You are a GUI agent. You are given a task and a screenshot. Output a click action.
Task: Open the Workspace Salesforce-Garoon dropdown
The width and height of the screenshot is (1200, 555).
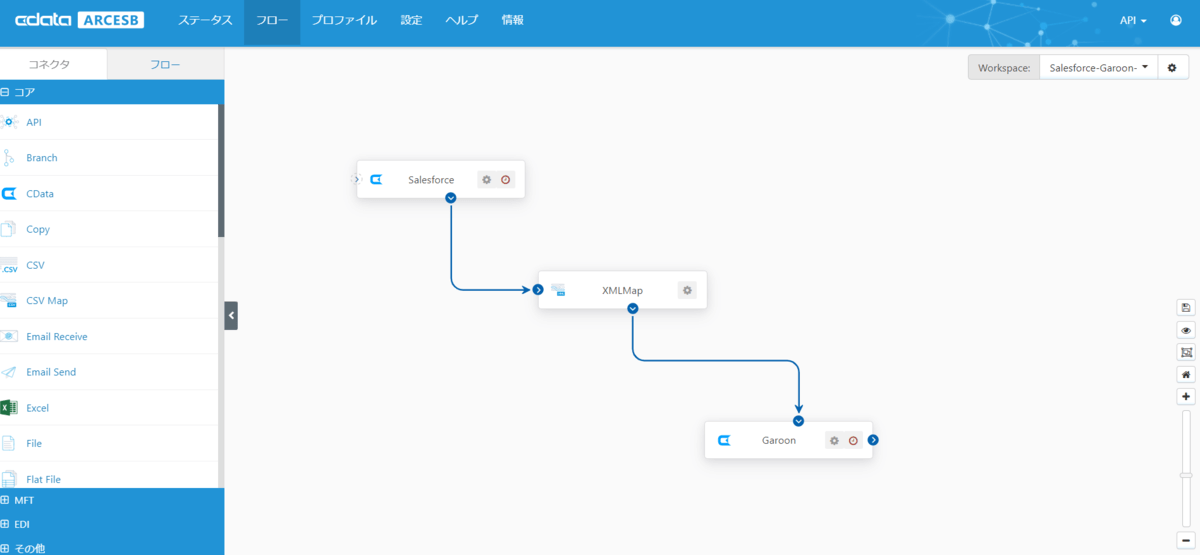[x=1099, y=67]
